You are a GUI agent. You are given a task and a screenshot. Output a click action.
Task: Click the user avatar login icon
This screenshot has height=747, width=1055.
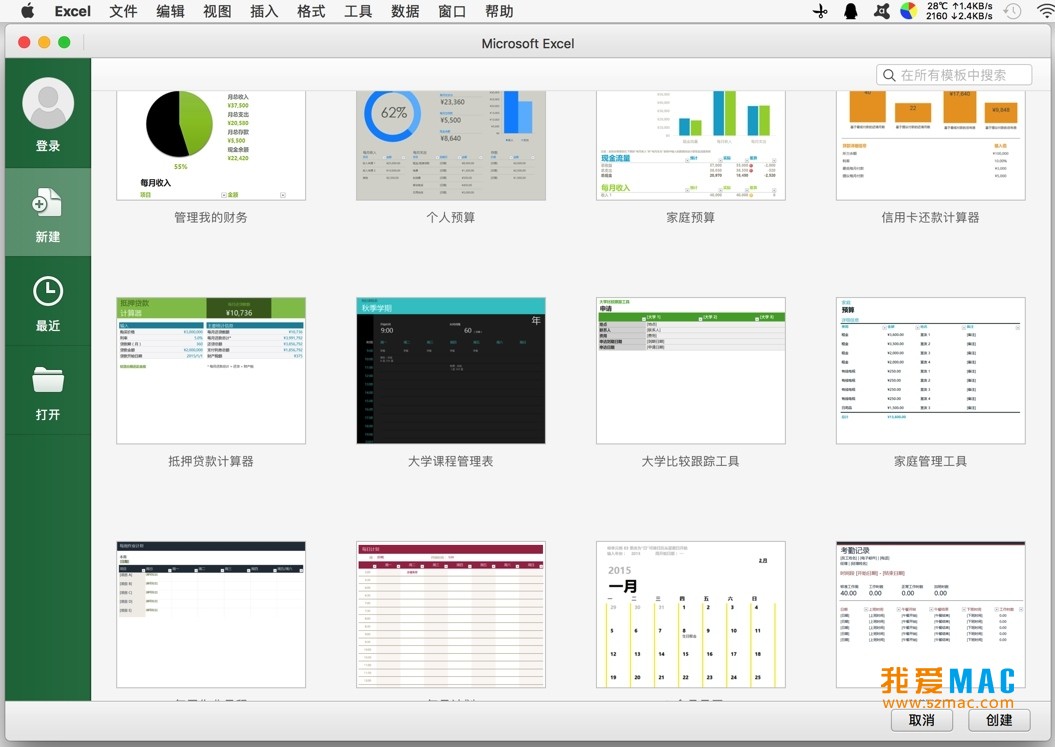[48, 103]
